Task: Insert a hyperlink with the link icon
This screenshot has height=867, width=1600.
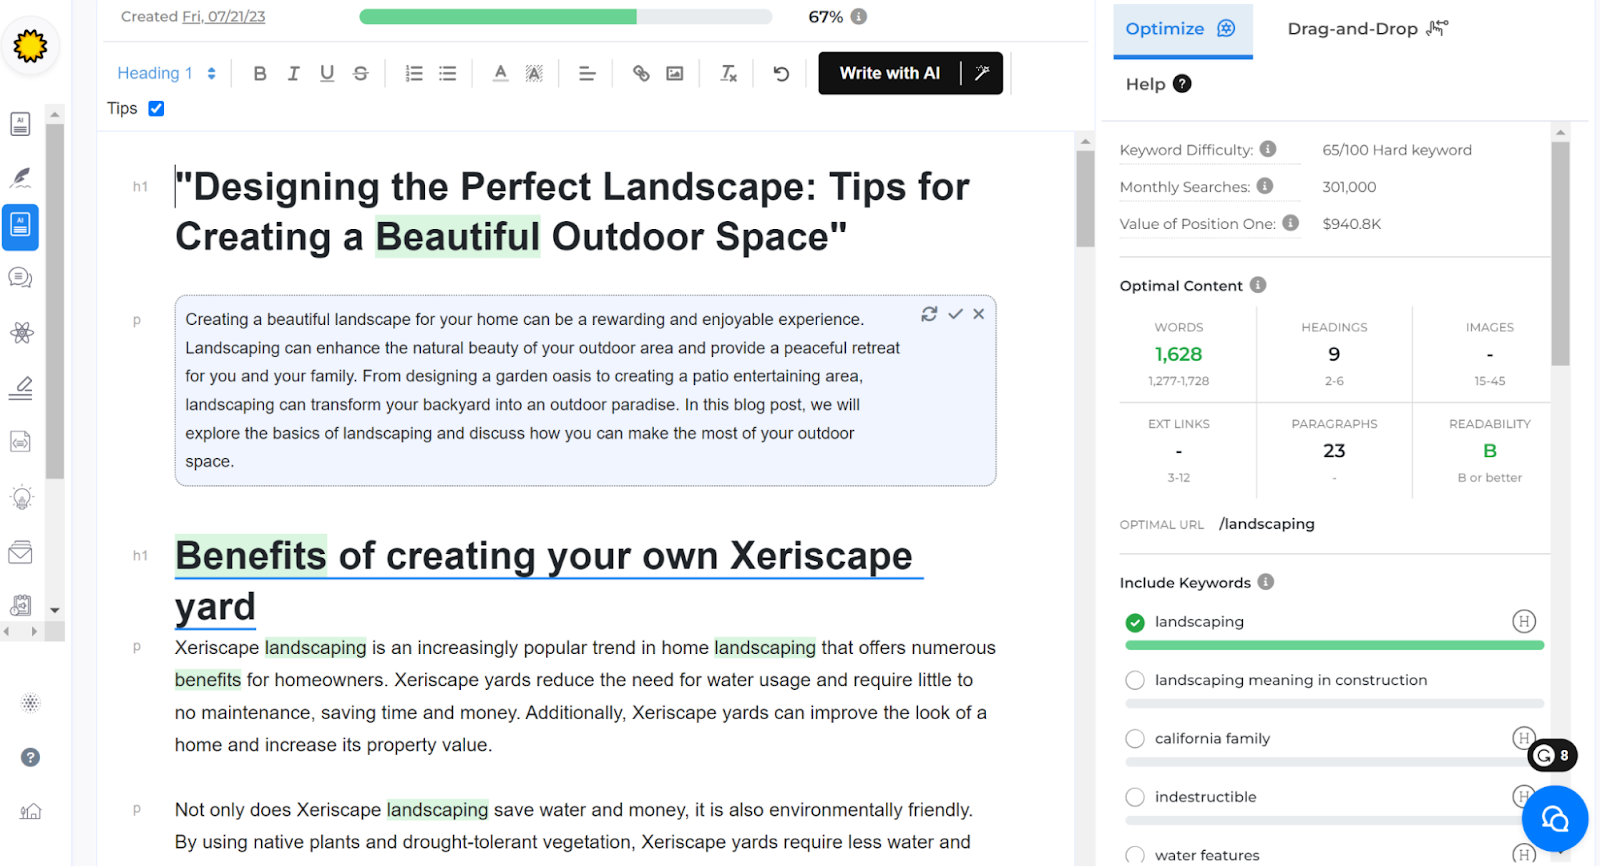Action: 641,73
